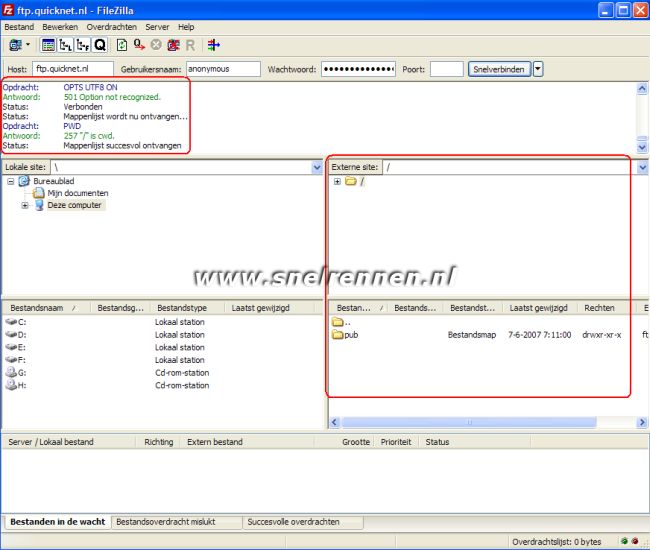Viewport: 650px width, 550px height.
Task: Click the remote list scroll left arrow
Action: coord(335,422)
